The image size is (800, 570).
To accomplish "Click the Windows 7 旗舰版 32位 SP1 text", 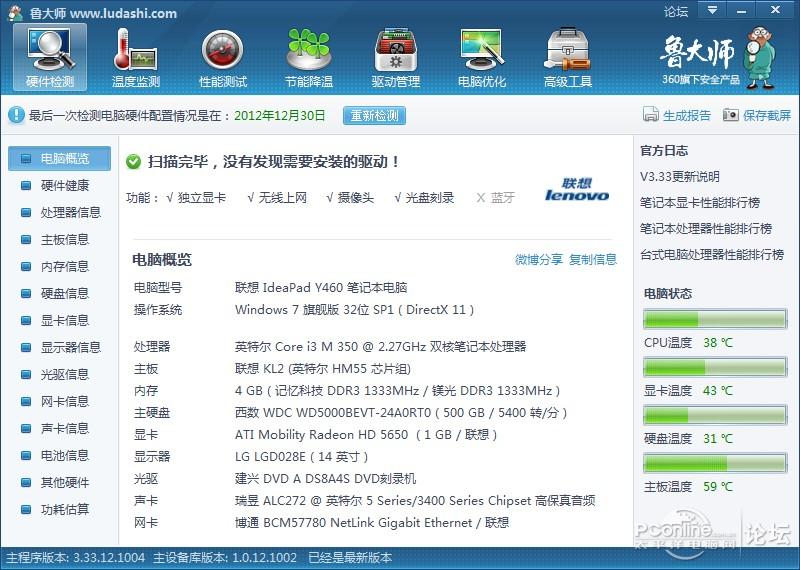I will tap(355, 309).
